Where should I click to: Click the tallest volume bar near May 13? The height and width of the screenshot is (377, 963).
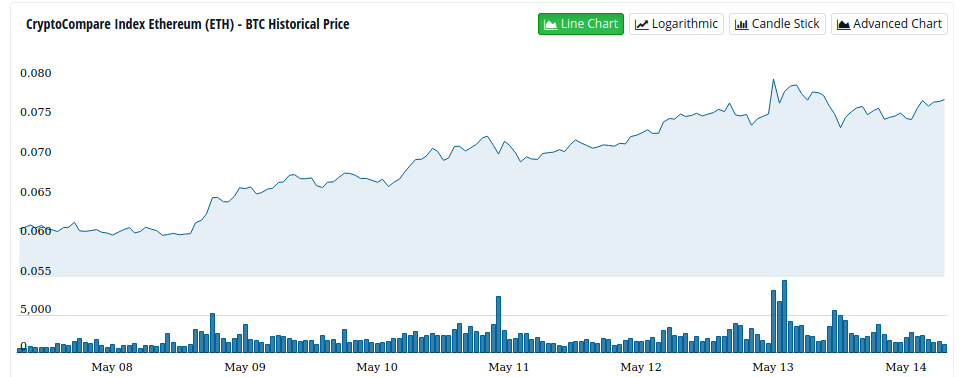pos(784,316)
